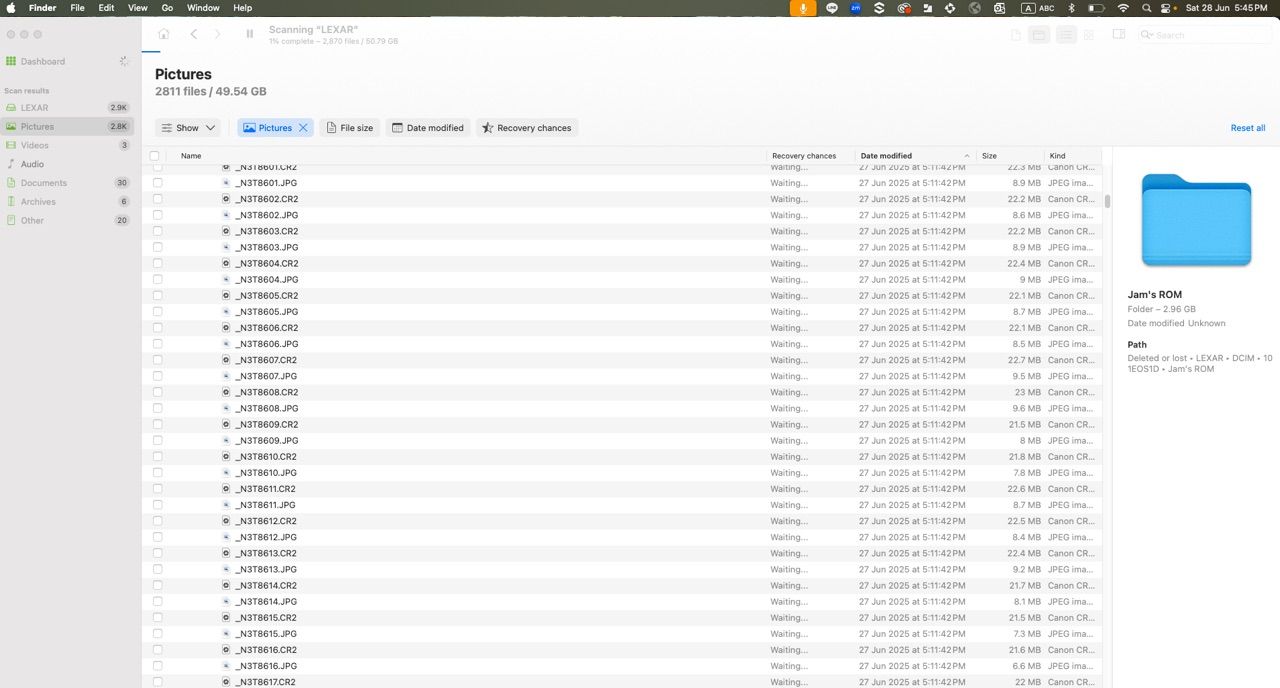
Task: Switch to the folder view icon
Action: [x=1040, y=35]
